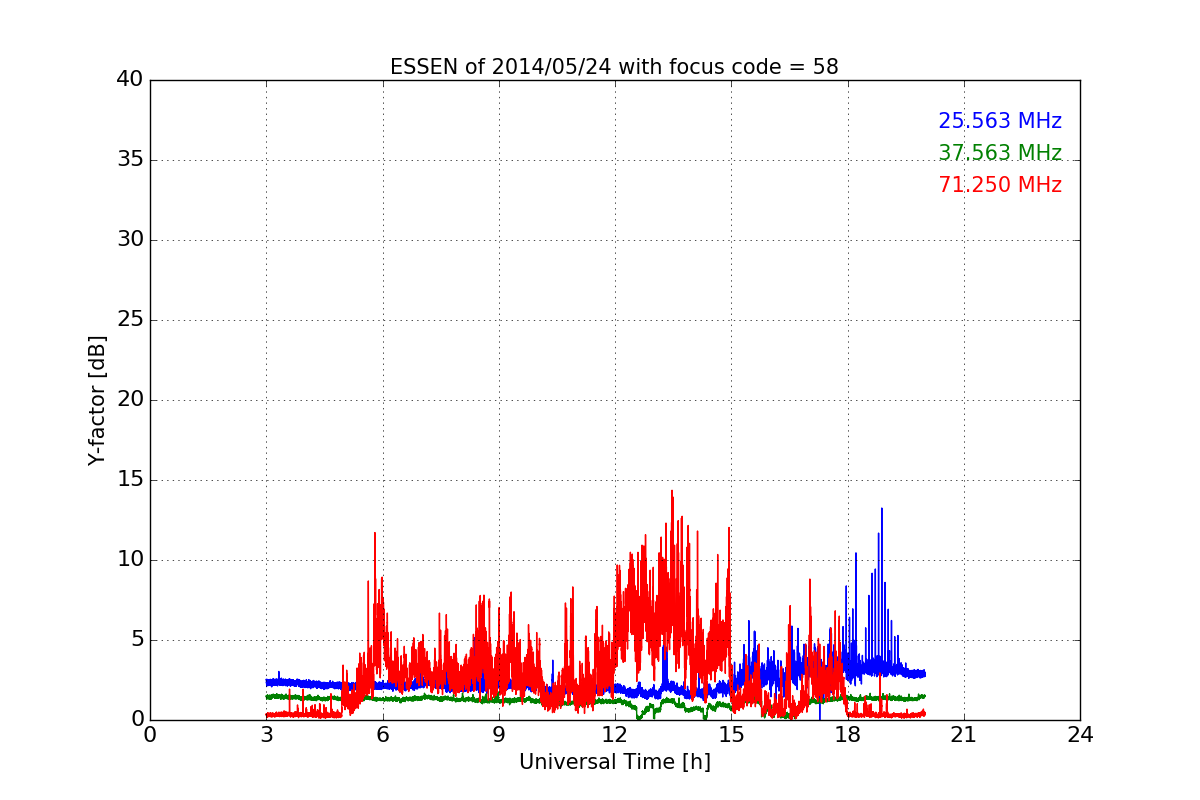Click the y-axis tick label '25'
Viewport: 1200px width, 800px height.
pos(130,320)
